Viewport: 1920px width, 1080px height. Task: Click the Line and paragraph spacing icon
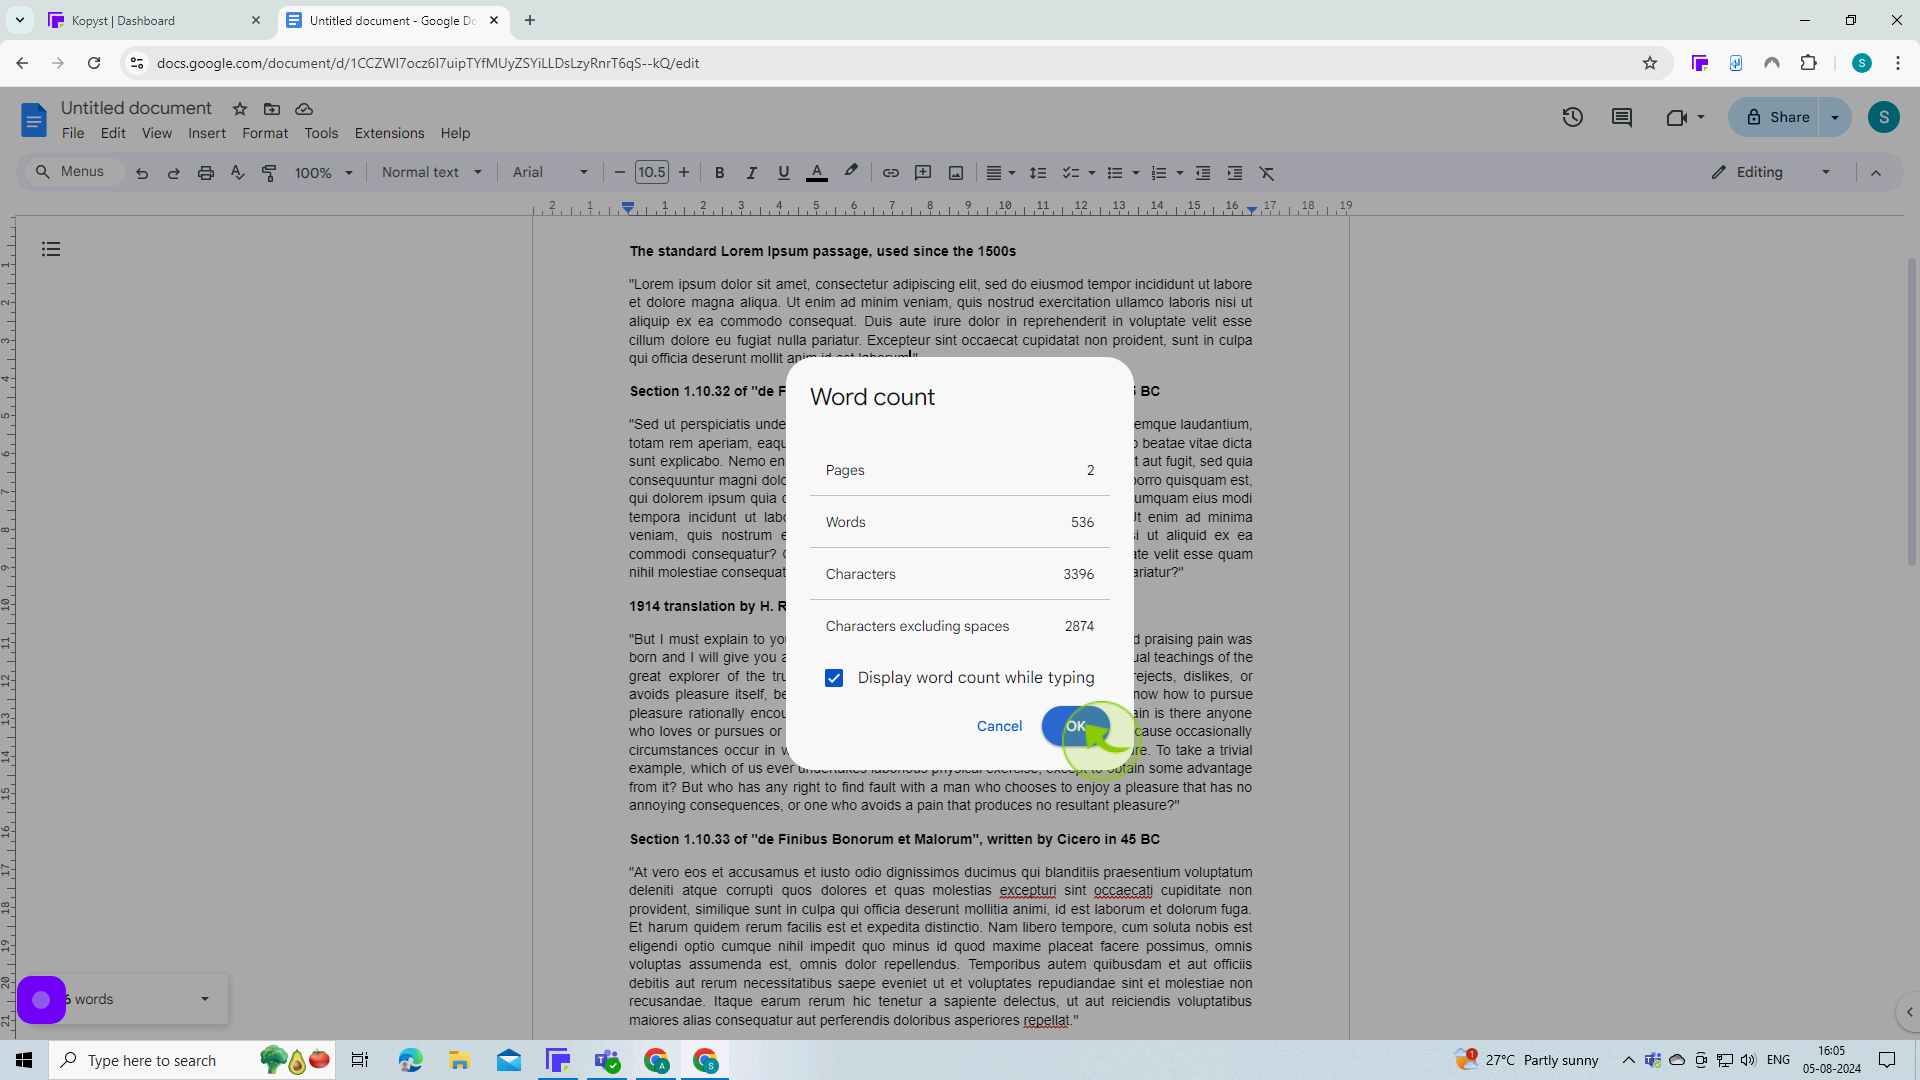(x=1038, y=173)
